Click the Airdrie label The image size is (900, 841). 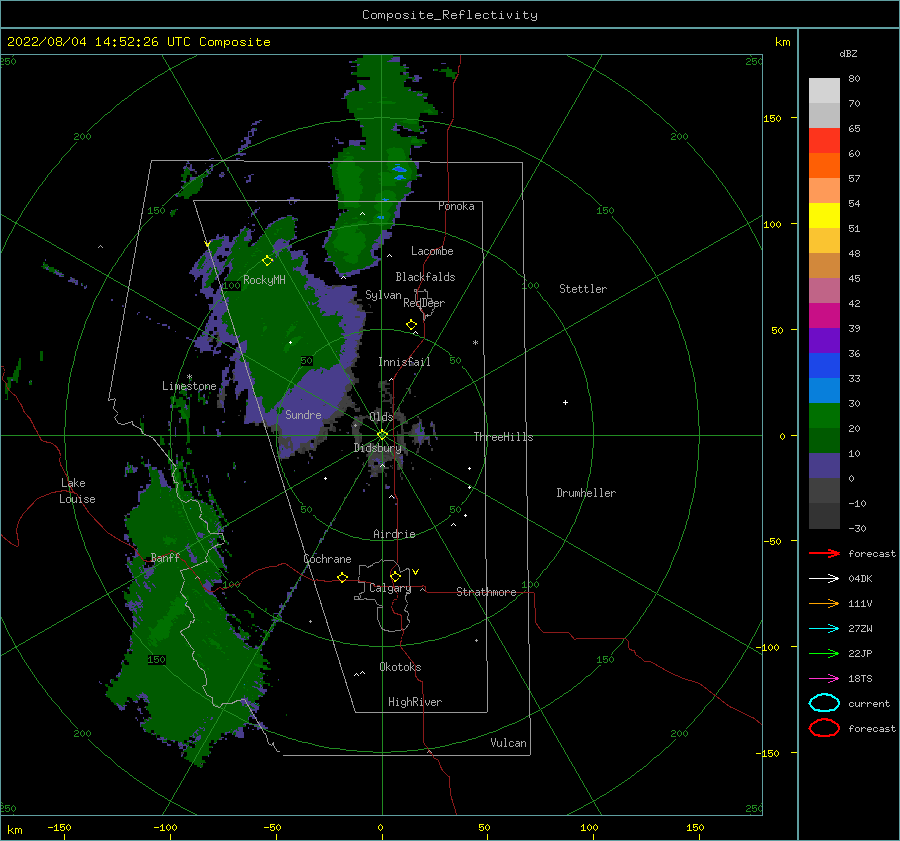(394, 534)
